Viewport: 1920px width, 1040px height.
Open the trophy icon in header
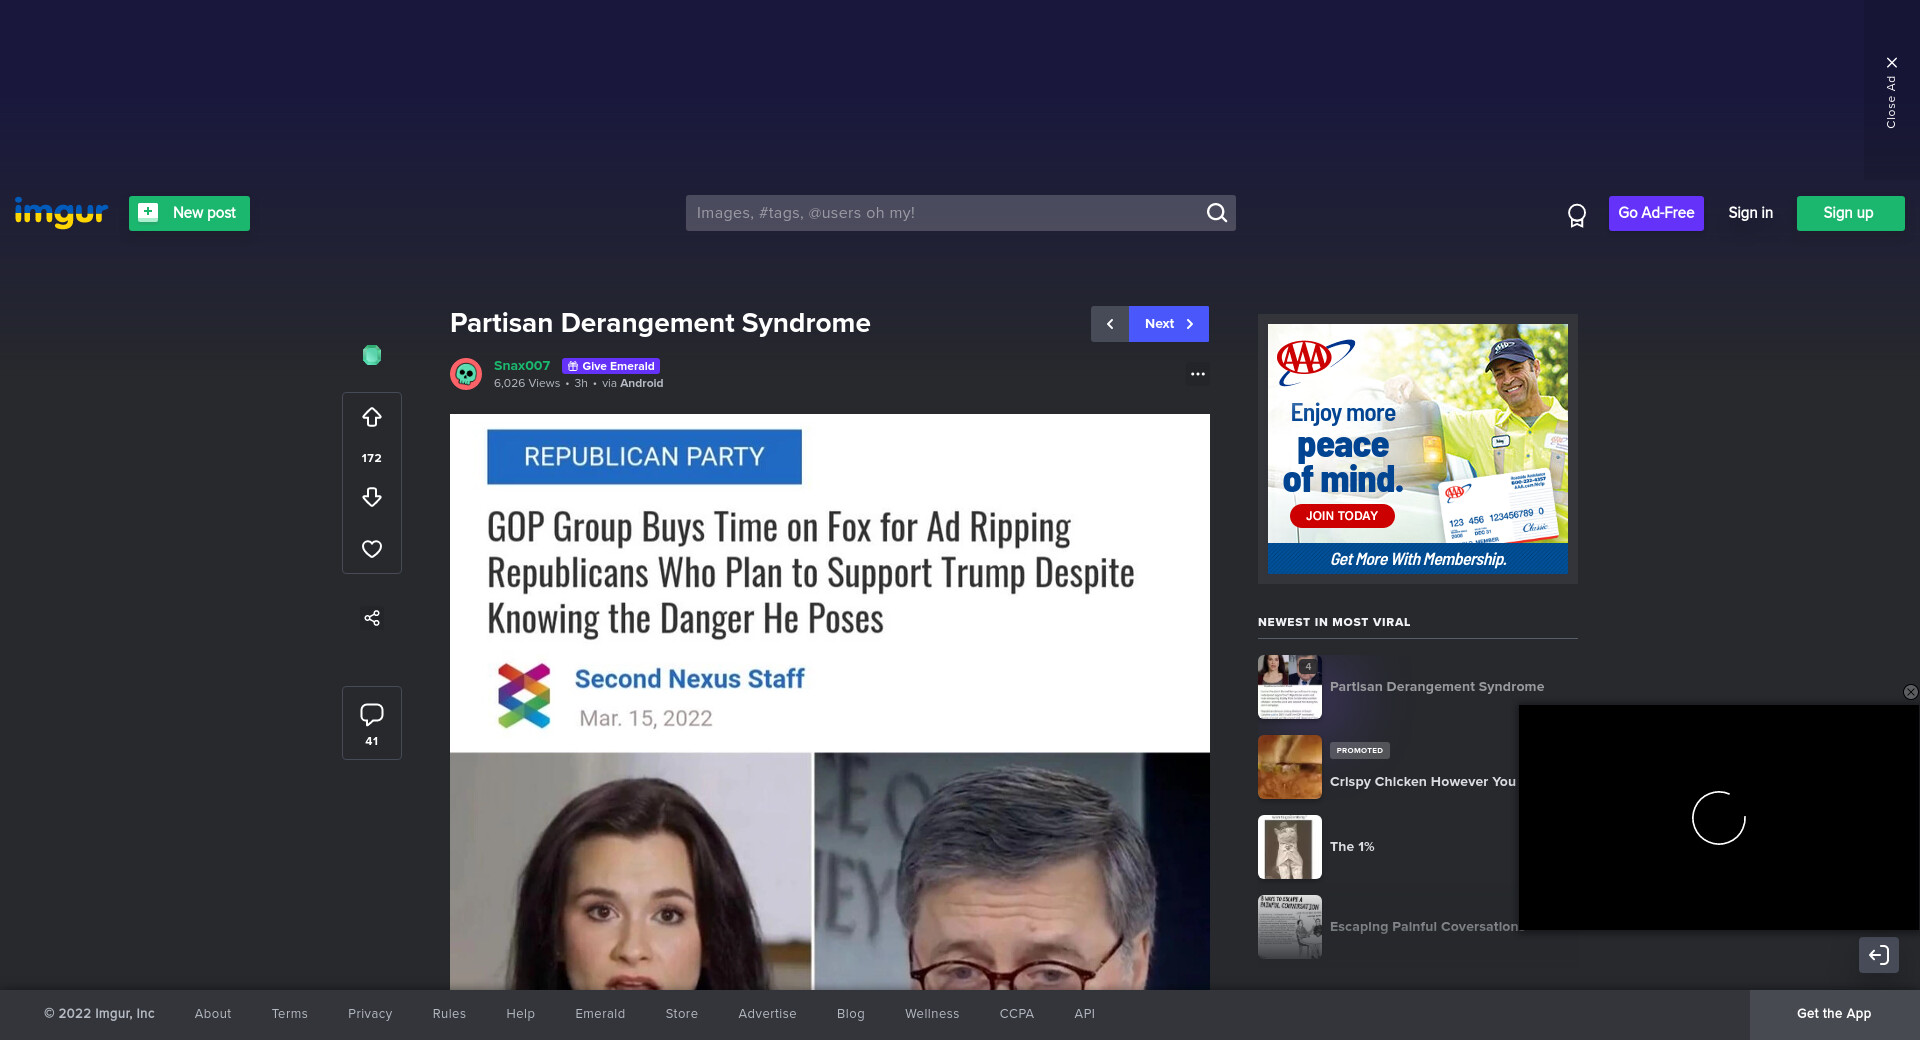1577,214
